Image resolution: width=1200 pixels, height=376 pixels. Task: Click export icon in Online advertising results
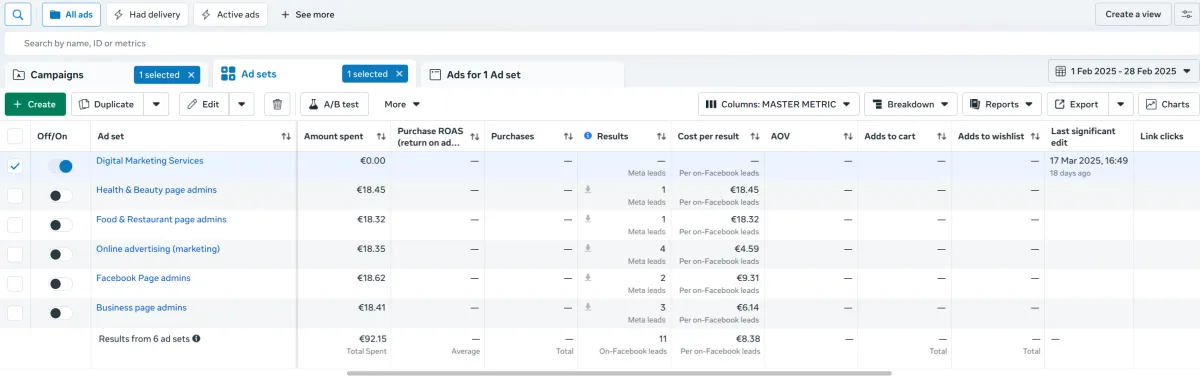coord(588,249)
